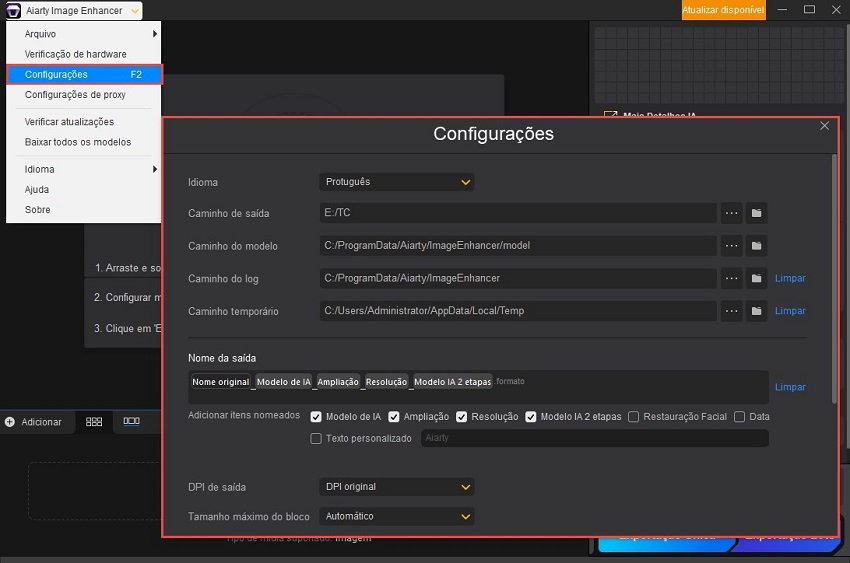Click the custom text field showing Aiarty
The height and width of the screenshot is (563, 850).
point(595,438)
